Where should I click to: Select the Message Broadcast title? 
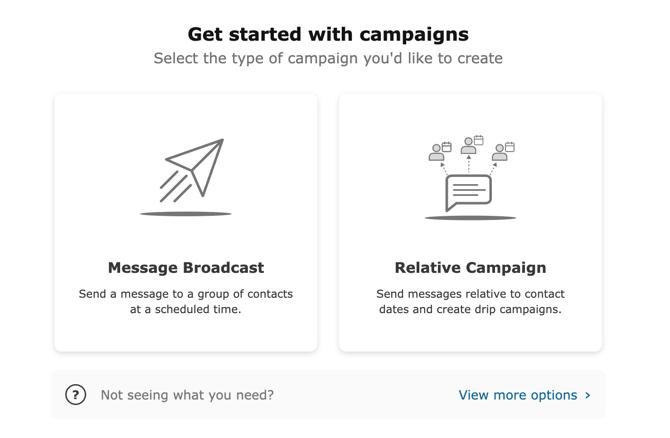(x=186, y=268)
